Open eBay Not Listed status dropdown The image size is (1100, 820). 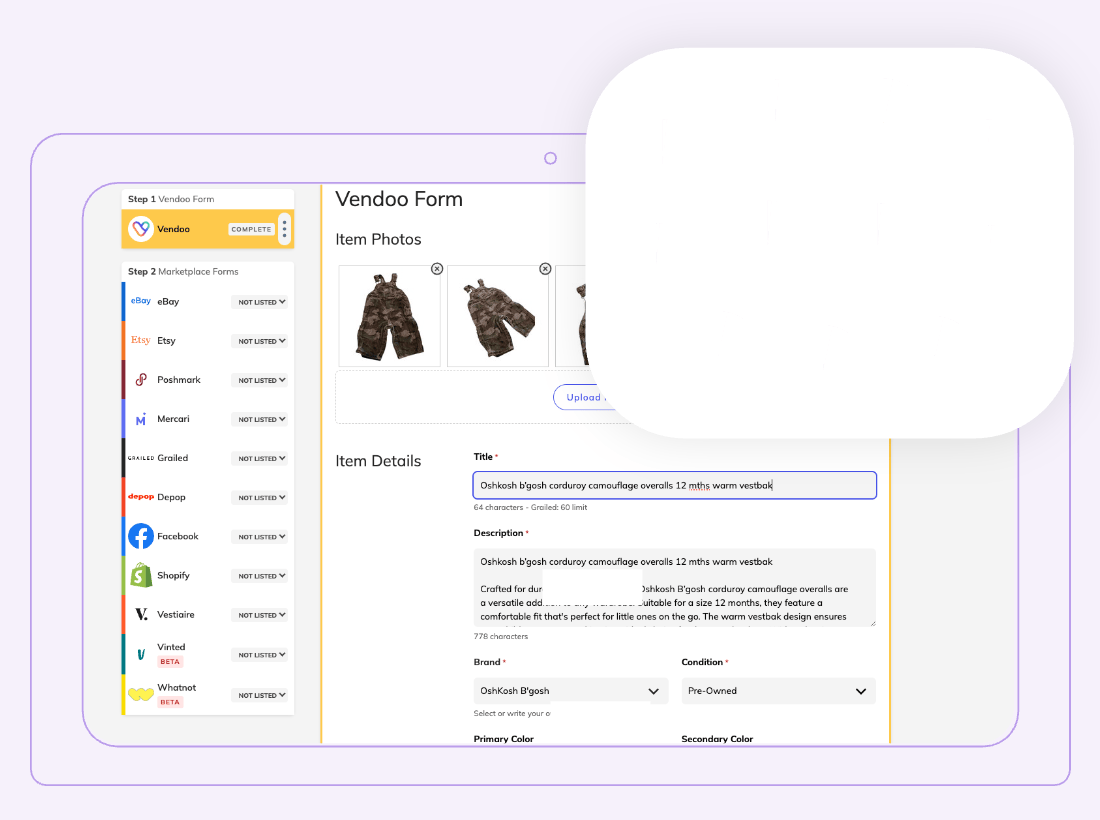[x=260, y=302]
